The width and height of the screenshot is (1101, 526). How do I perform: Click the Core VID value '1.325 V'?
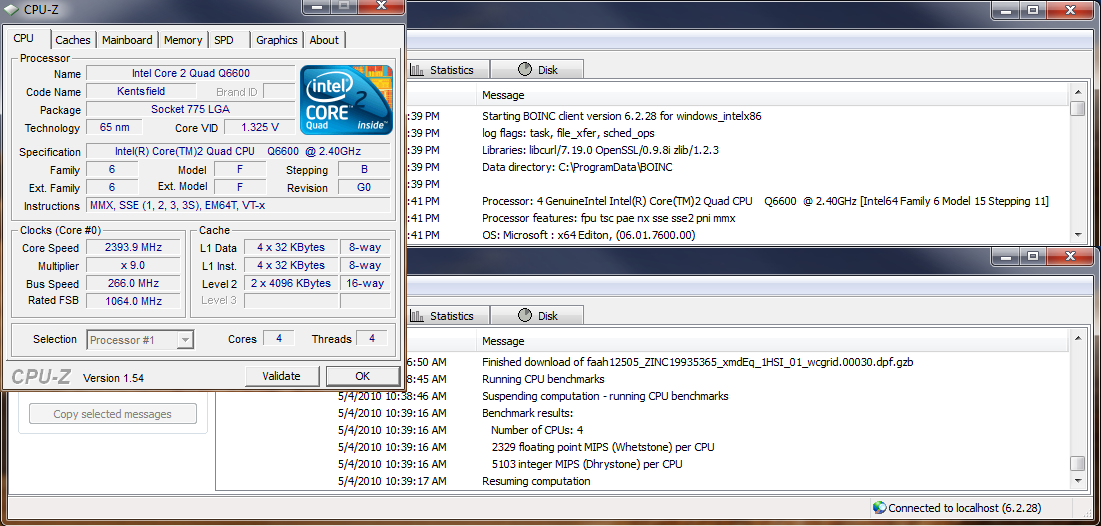[259, 128]
